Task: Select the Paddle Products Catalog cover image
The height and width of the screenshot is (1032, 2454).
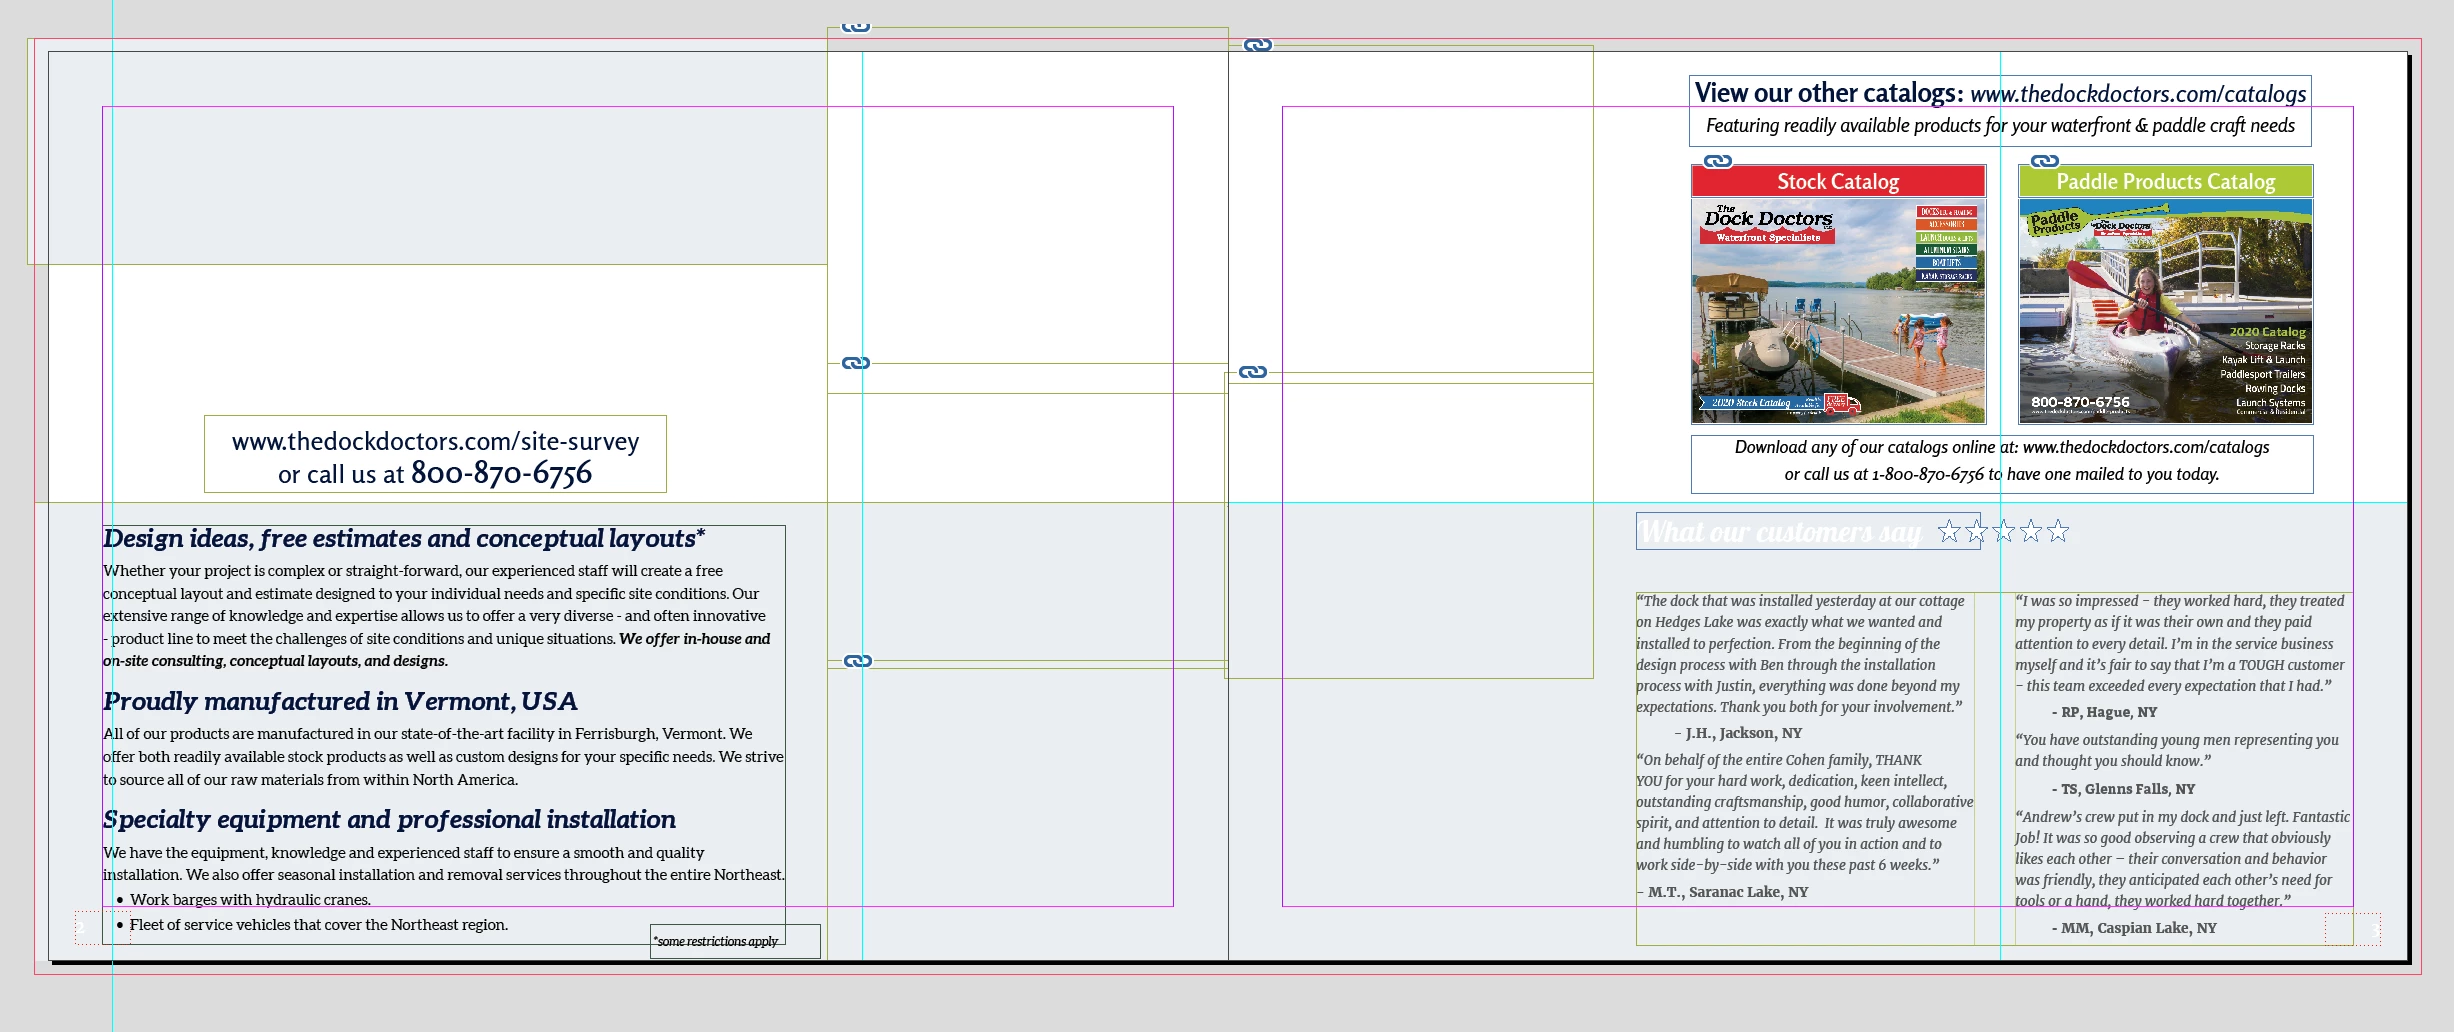Action: (2166, 311)
